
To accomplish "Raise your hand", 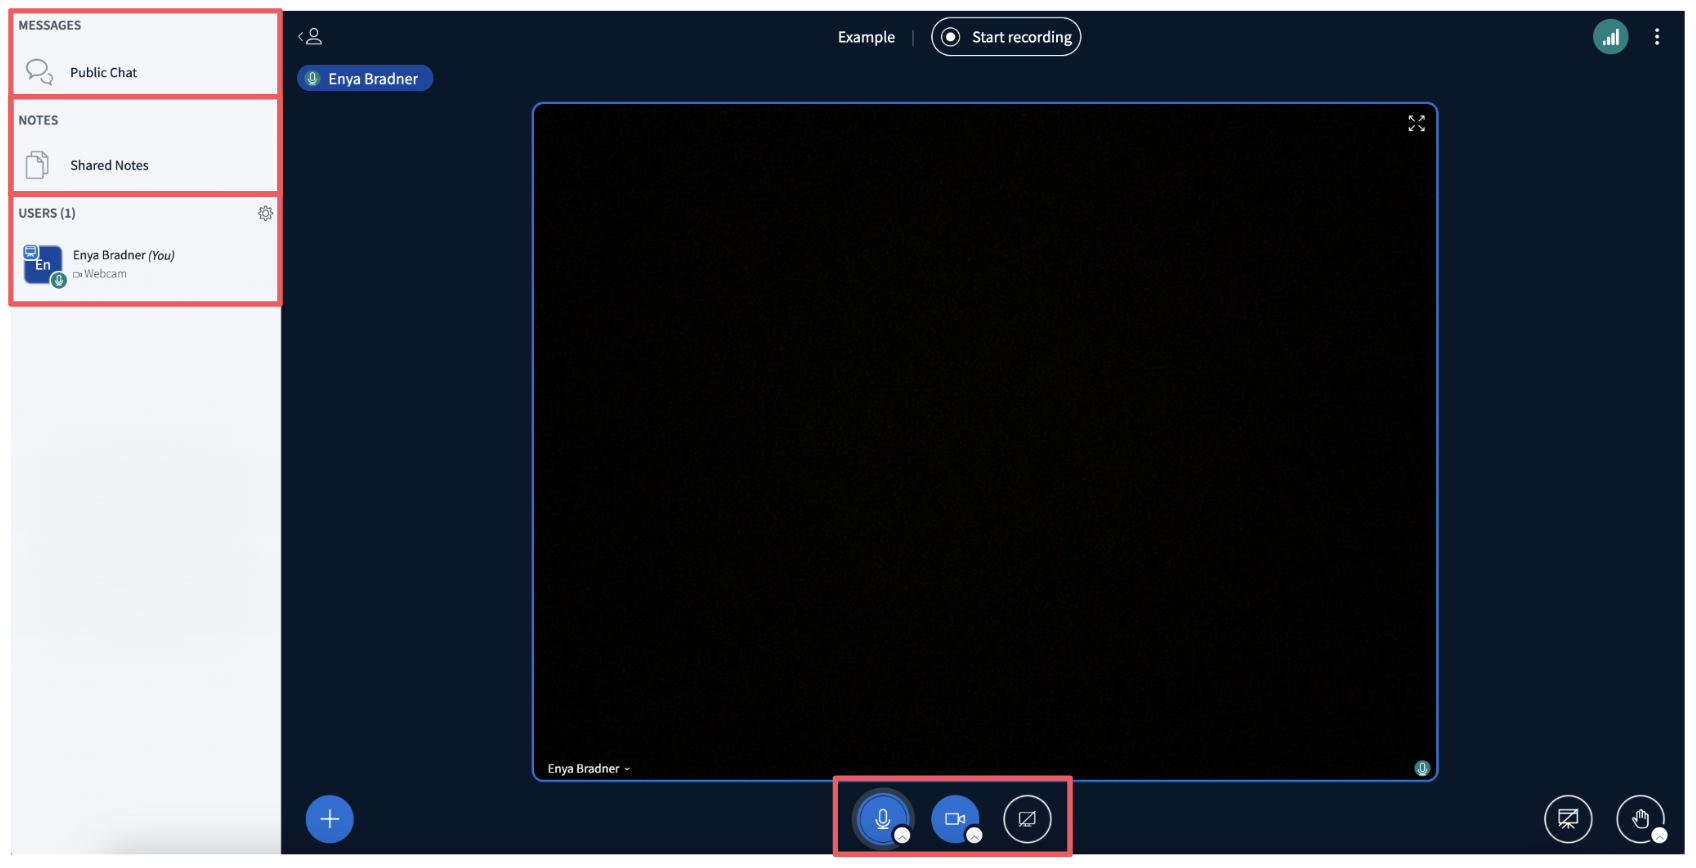I will (1640, 820).
